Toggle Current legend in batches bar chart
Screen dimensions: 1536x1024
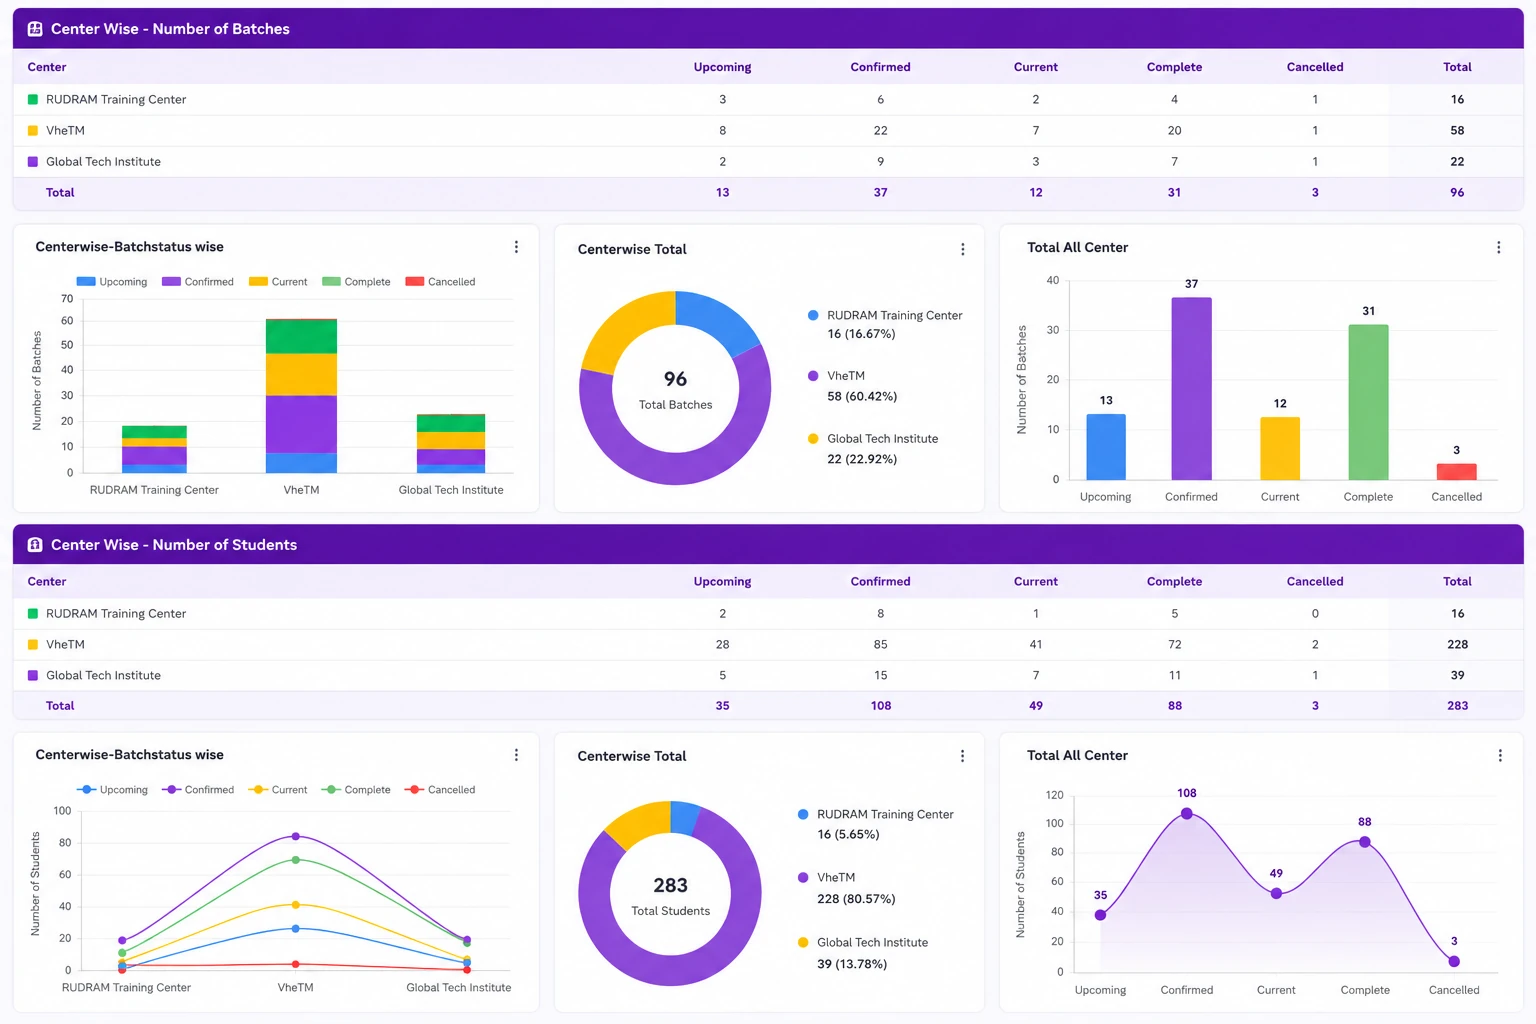[278, 282]
